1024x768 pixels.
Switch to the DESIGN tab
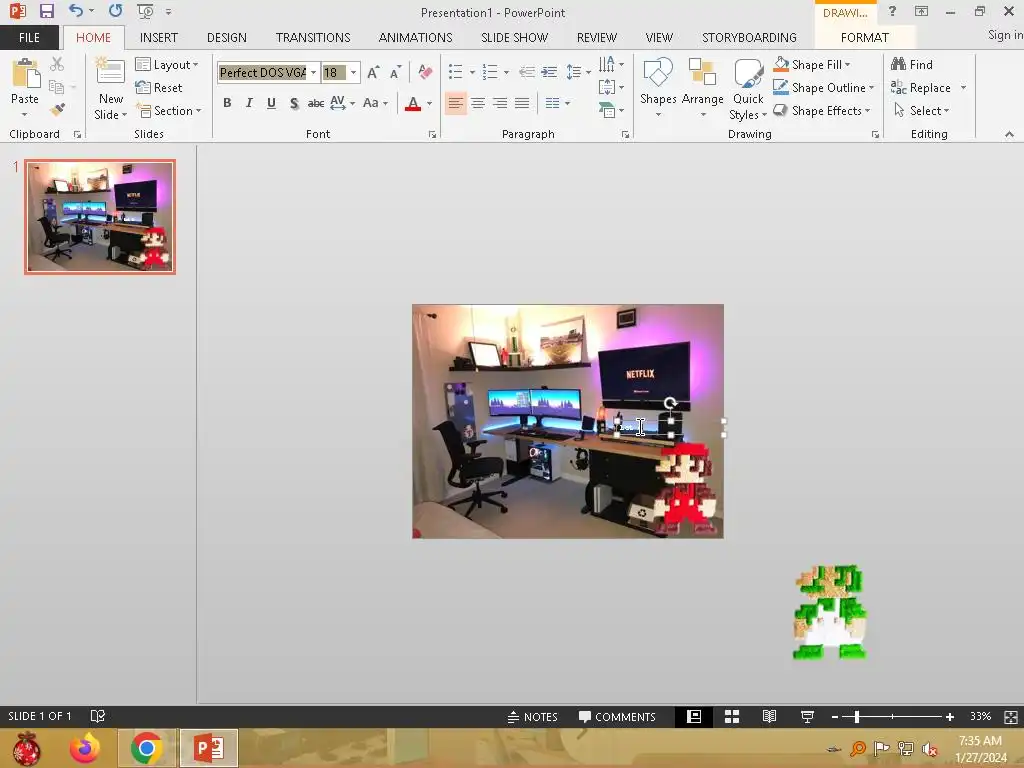point(227,37)
